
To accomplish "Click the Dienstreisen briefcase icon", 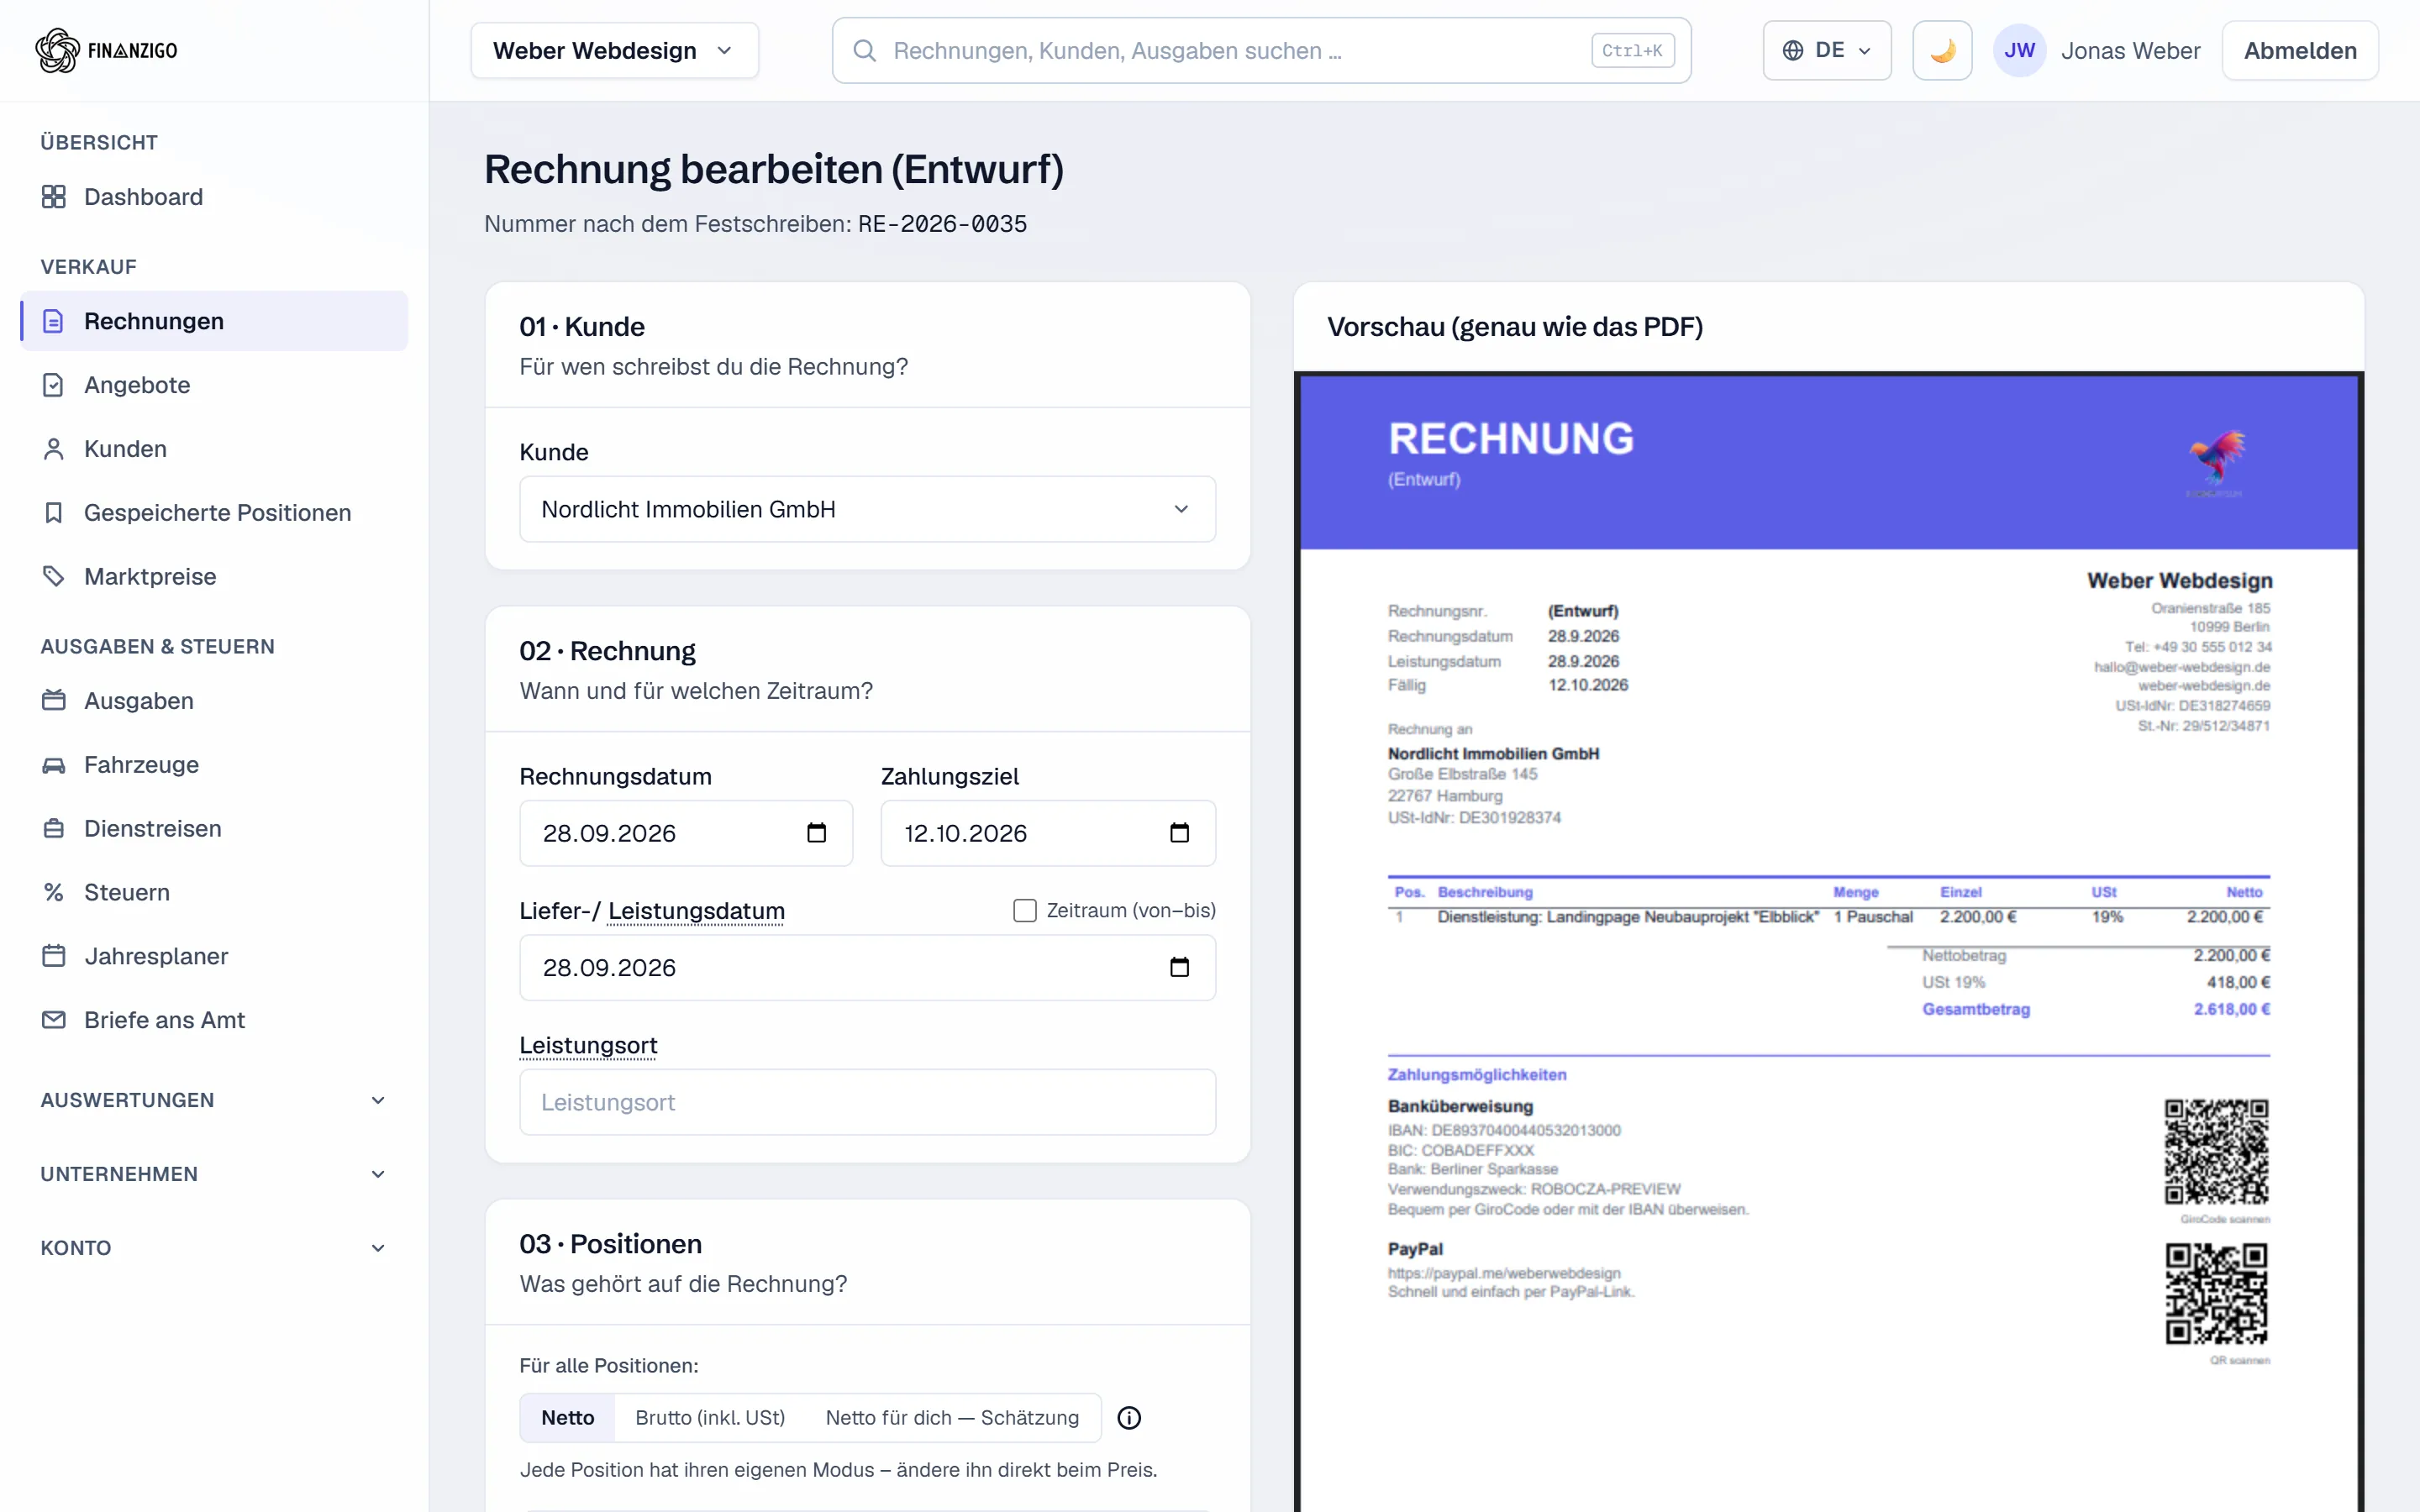I will click(54, 829).
